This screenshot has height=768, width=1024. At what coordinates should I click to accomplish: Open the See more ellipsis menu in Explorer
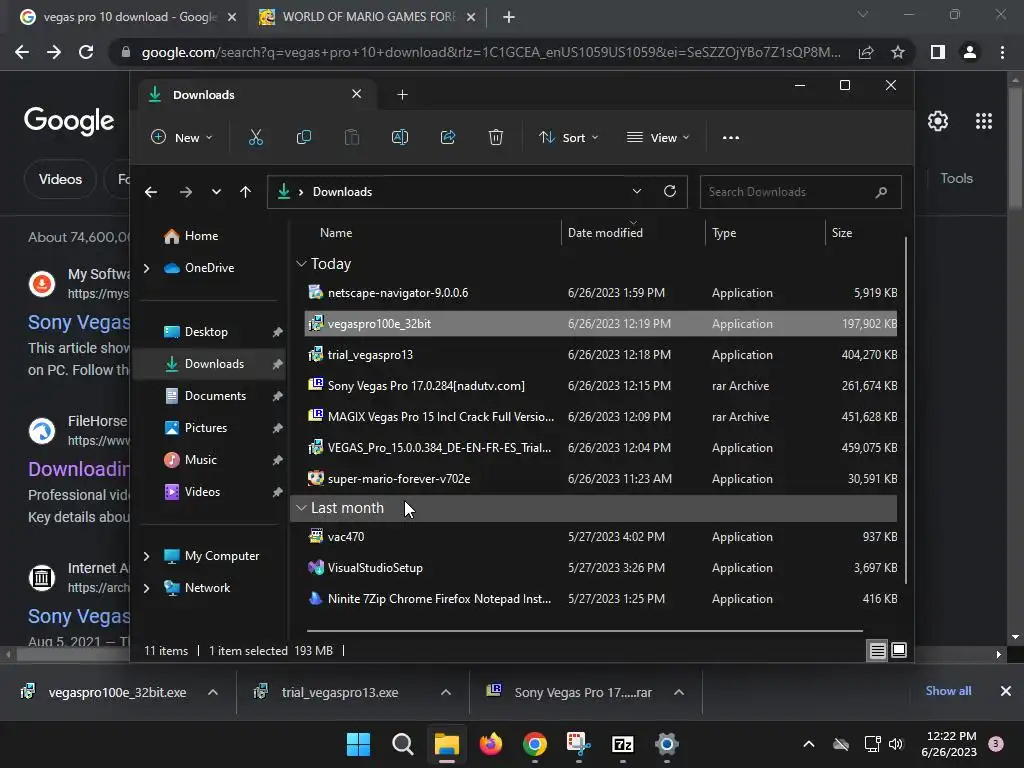(x=731, y=138)
